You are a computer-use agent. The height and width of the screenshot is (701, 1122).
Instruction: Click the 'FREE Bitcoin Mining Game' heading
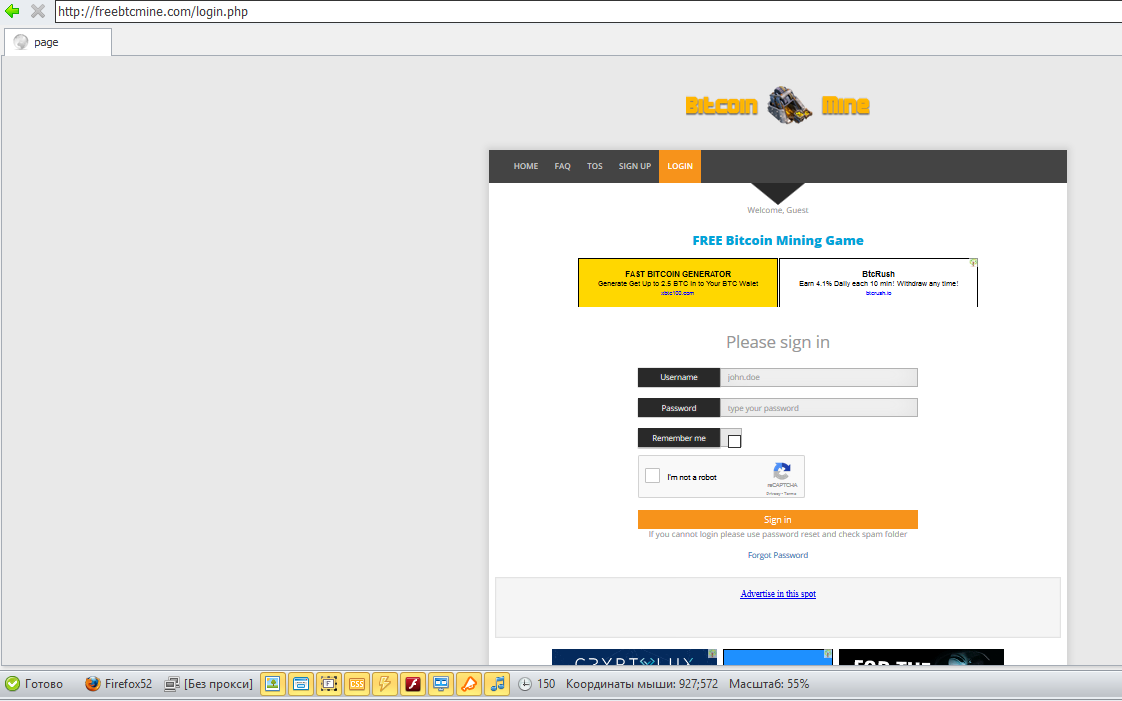click(x=778, y=240)
